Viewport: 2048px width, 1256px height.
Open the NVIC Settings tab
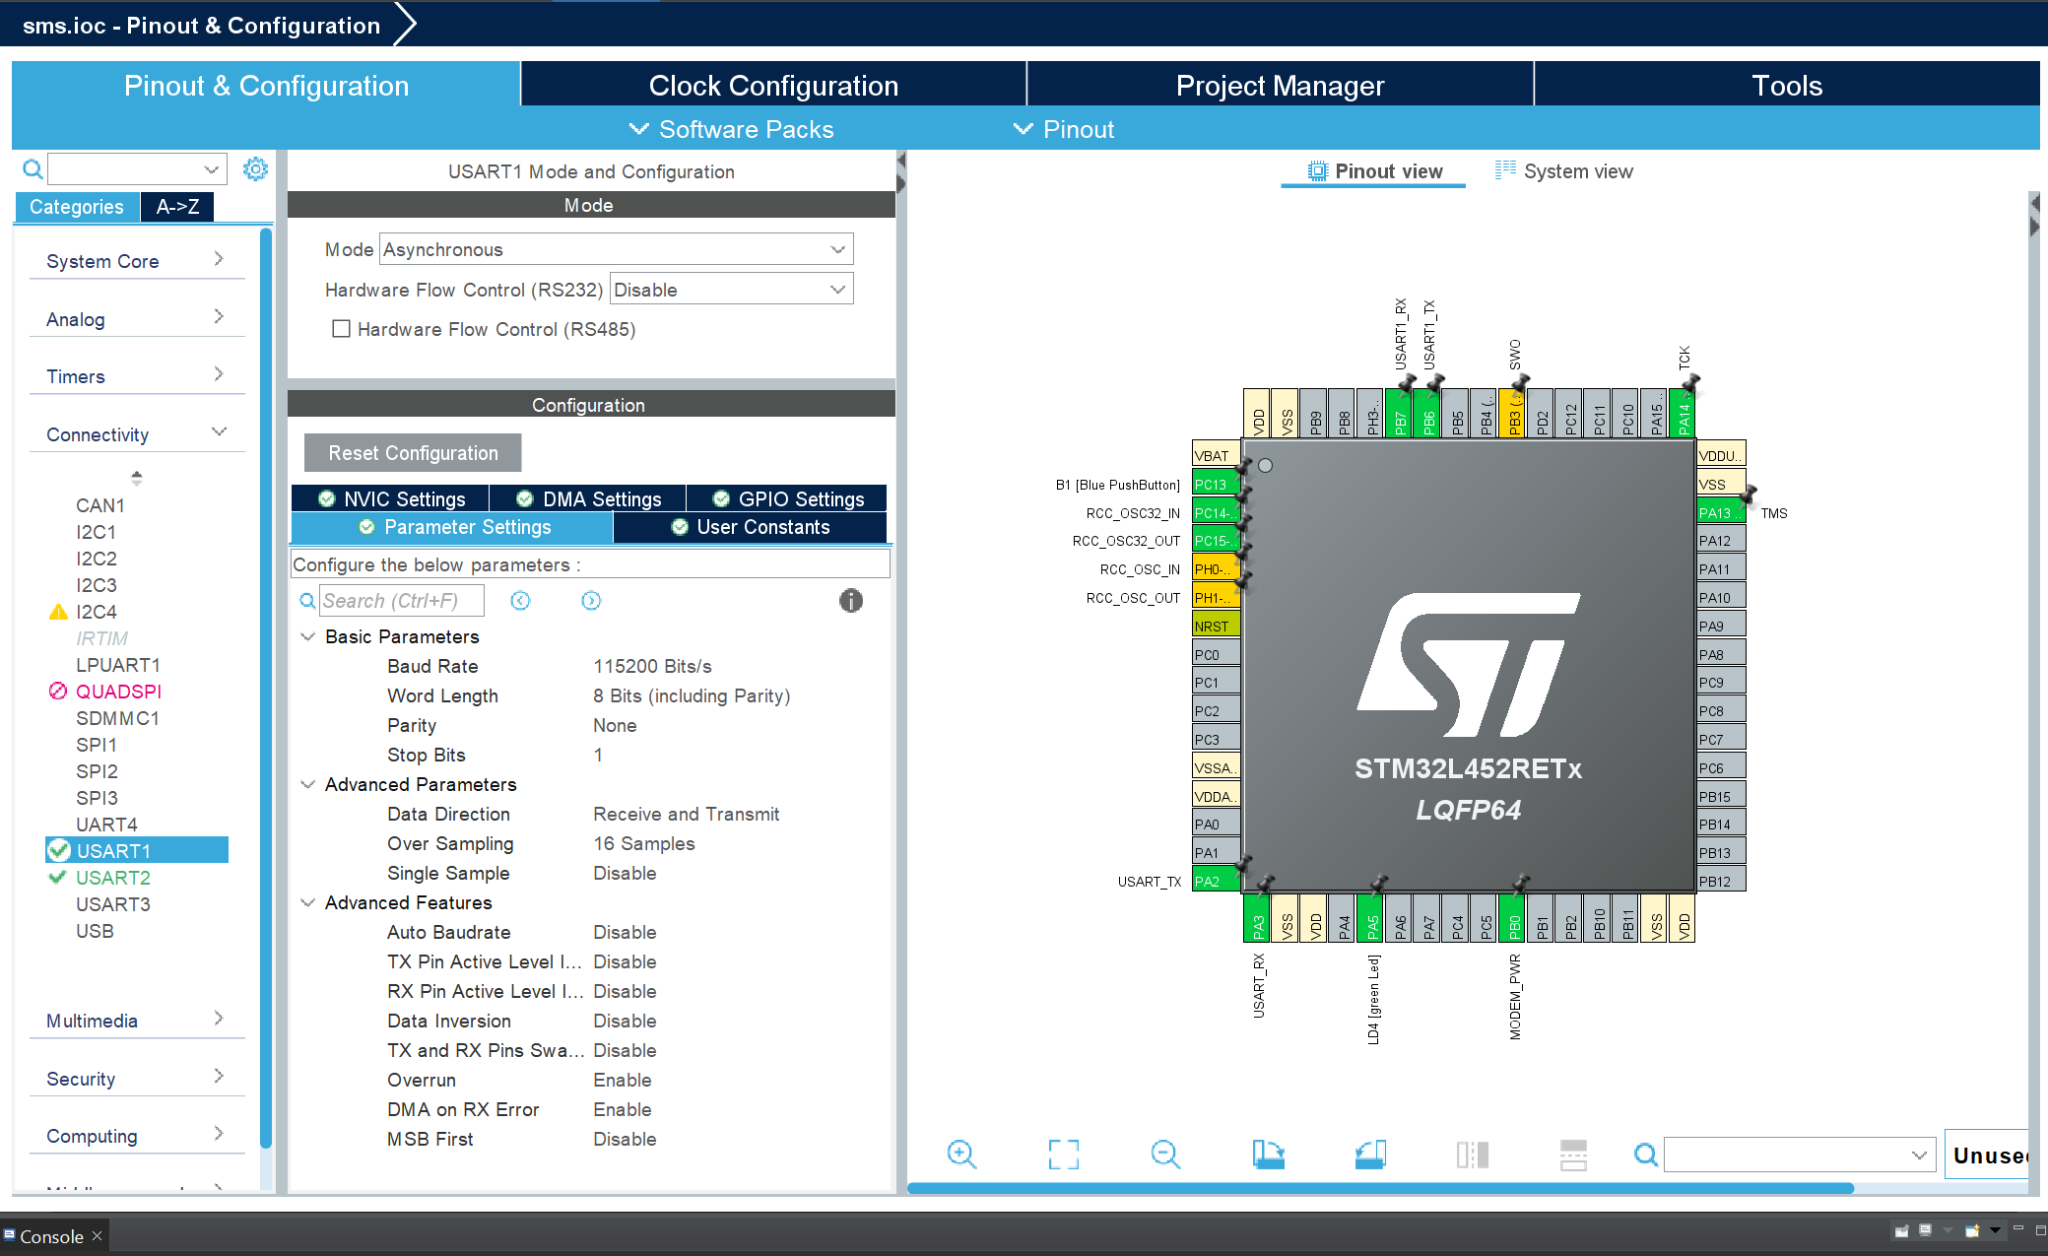391,498
